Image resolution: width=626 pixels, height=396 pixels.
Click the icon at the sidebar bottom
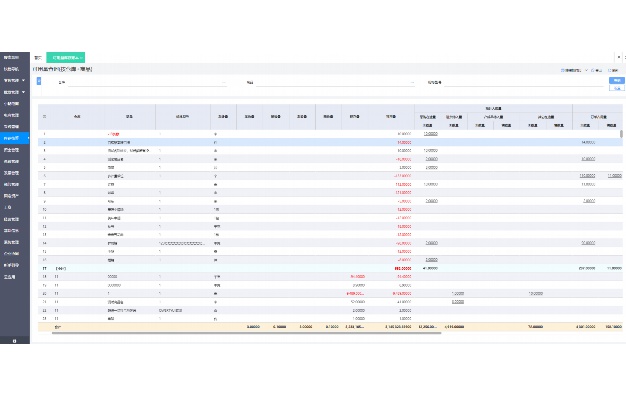15,341
